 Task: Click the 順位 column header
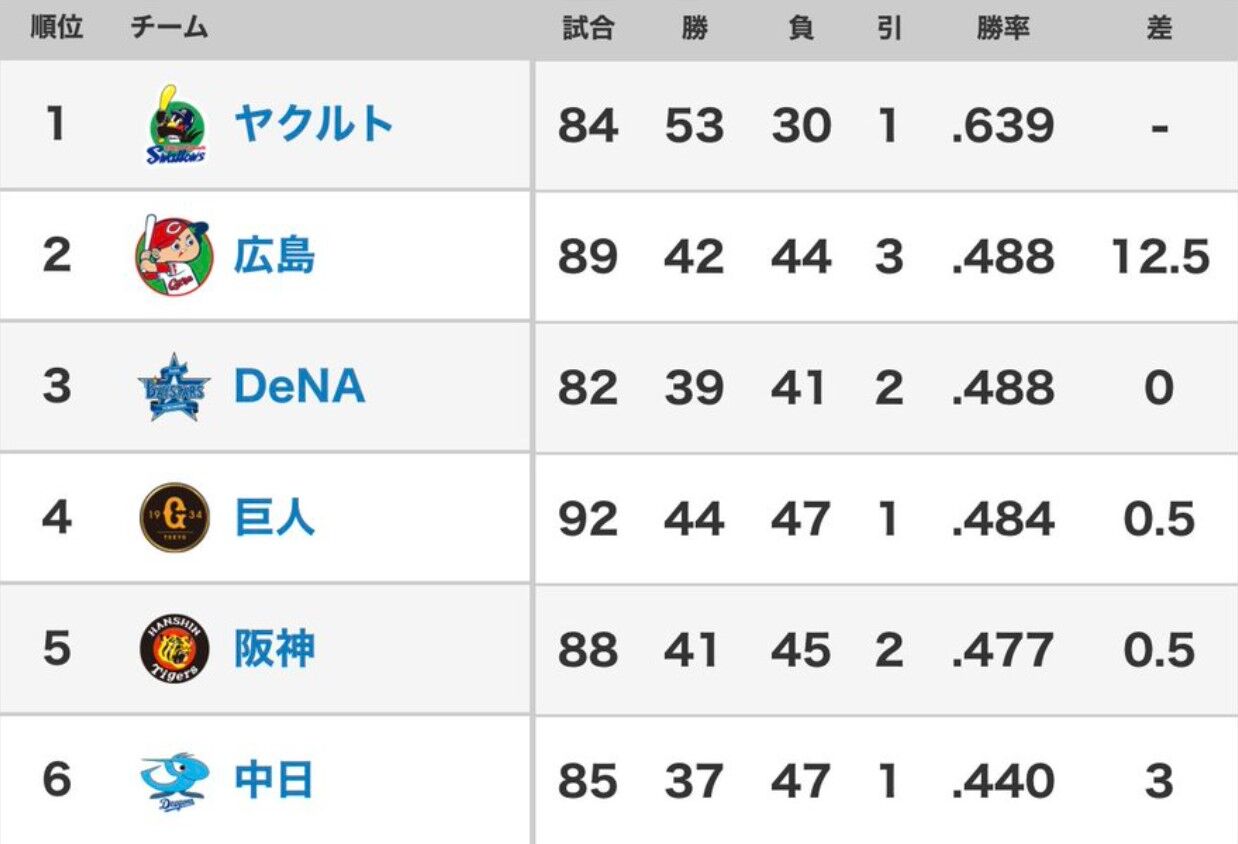point(57,28)
